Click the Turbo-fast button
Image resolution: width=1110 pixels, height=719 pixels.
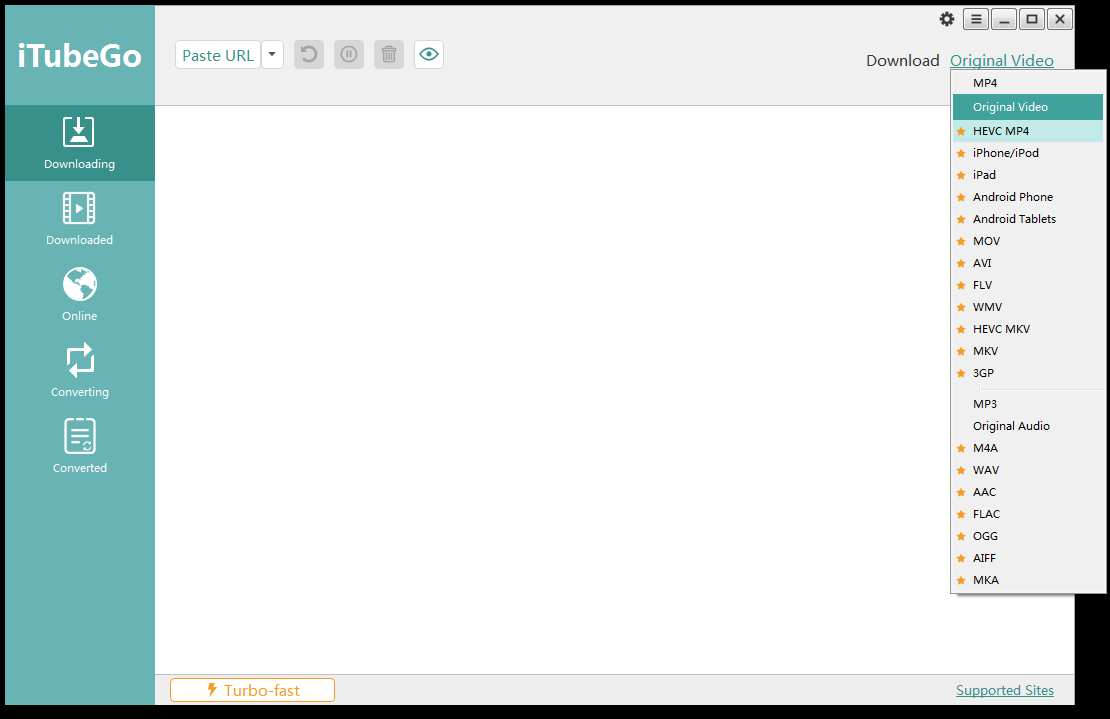tap(252, 690)
